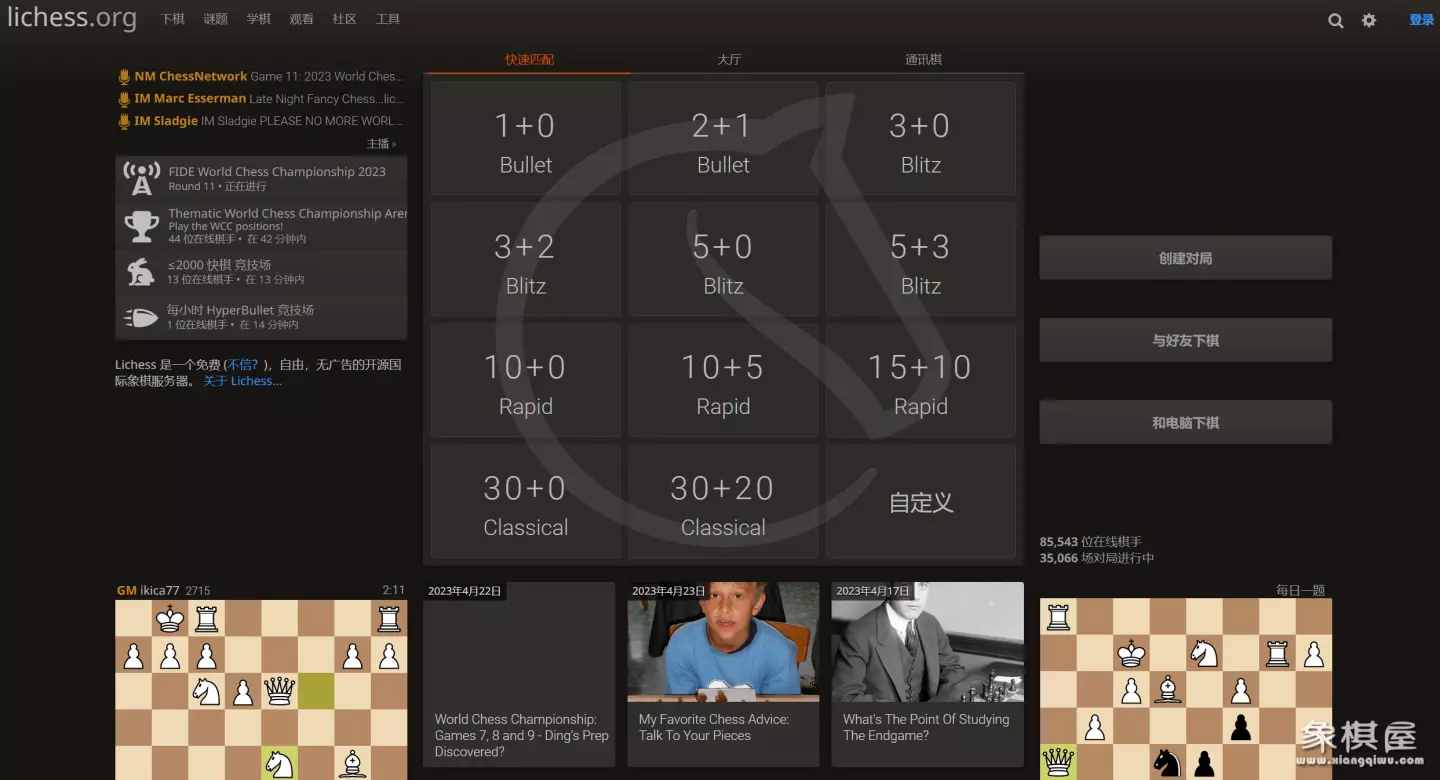Click the search magnifier icon

tap(1335, 20)
